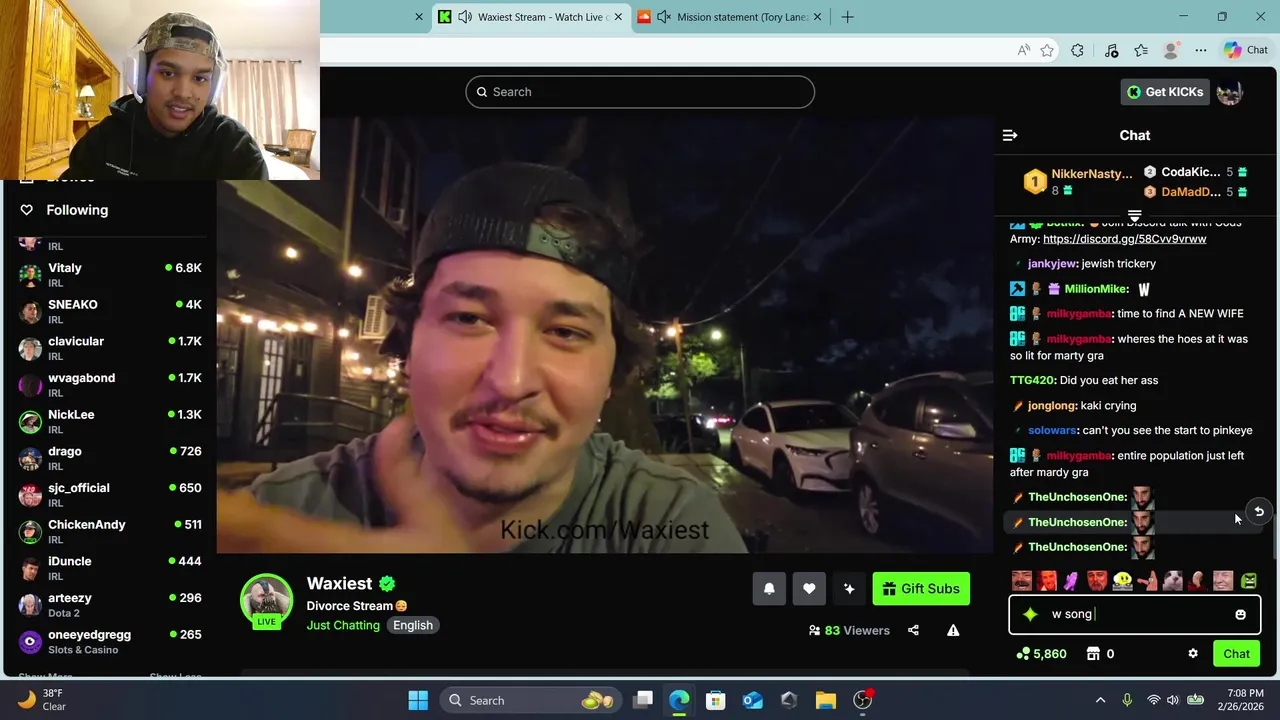This screenshot has height=720, width=1280.
Task: Open Edge Settings and more ellipsis
Action: pos(1201,50)
